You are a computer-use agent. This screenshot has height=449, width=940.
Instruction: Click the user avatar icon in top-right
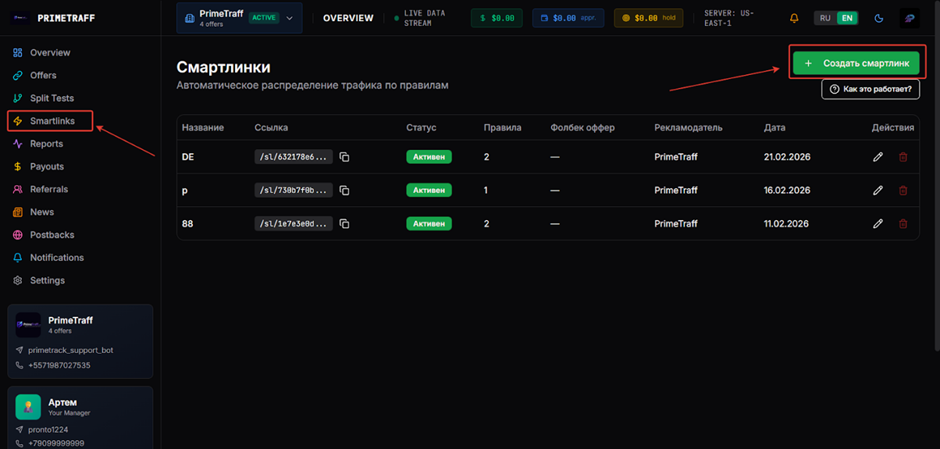point(909,18)
